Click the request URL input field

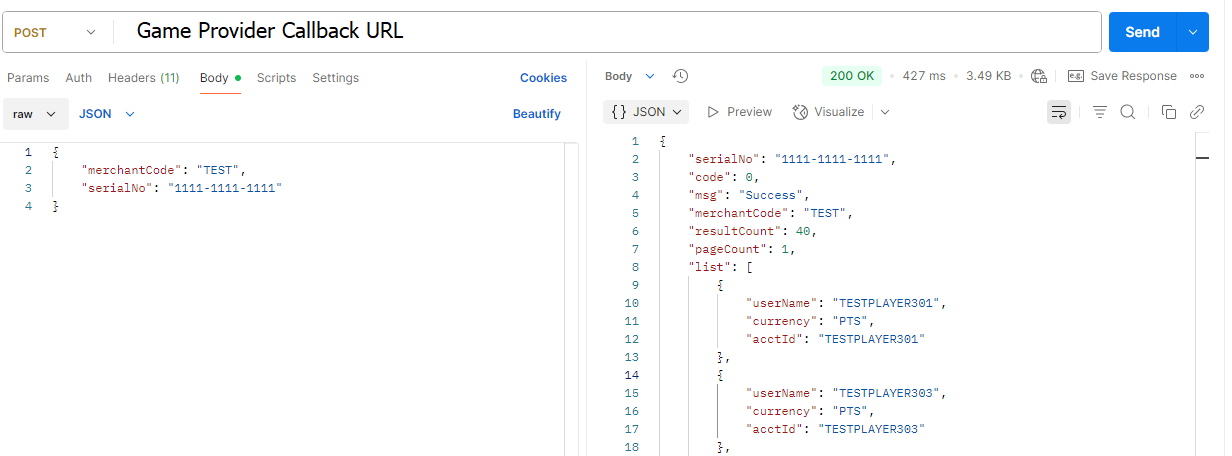tap(600, 32)
